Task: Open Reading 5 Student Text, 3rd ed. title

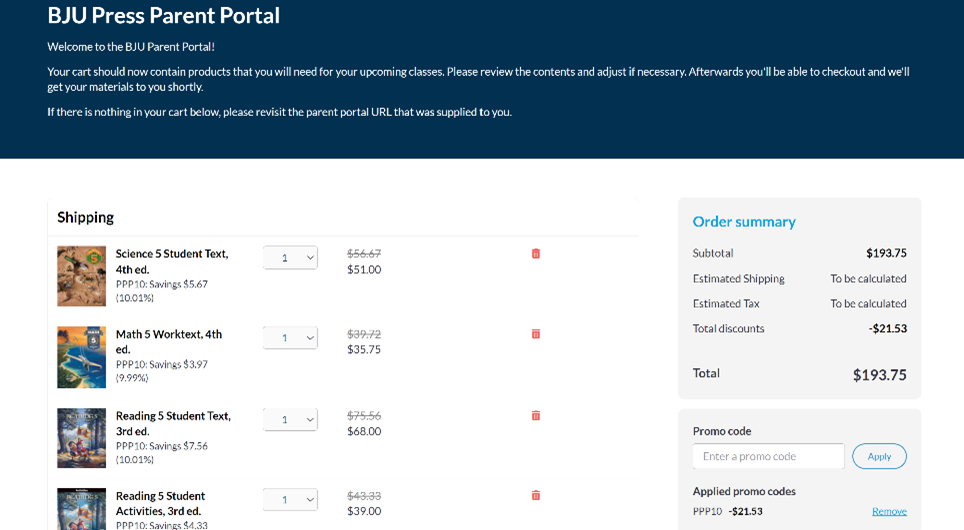Action: click(173, 424)
